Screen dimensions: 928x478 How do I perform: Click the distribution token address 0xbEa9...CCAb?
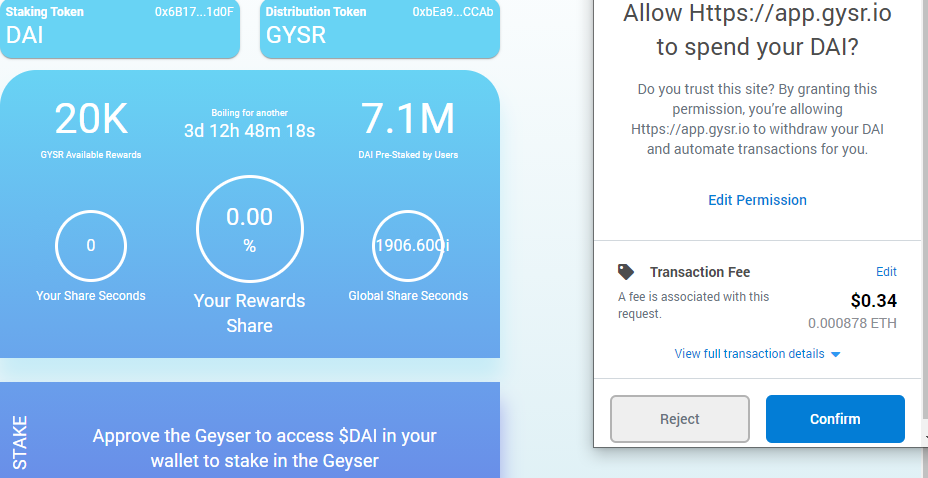click(x=453, y=12)
